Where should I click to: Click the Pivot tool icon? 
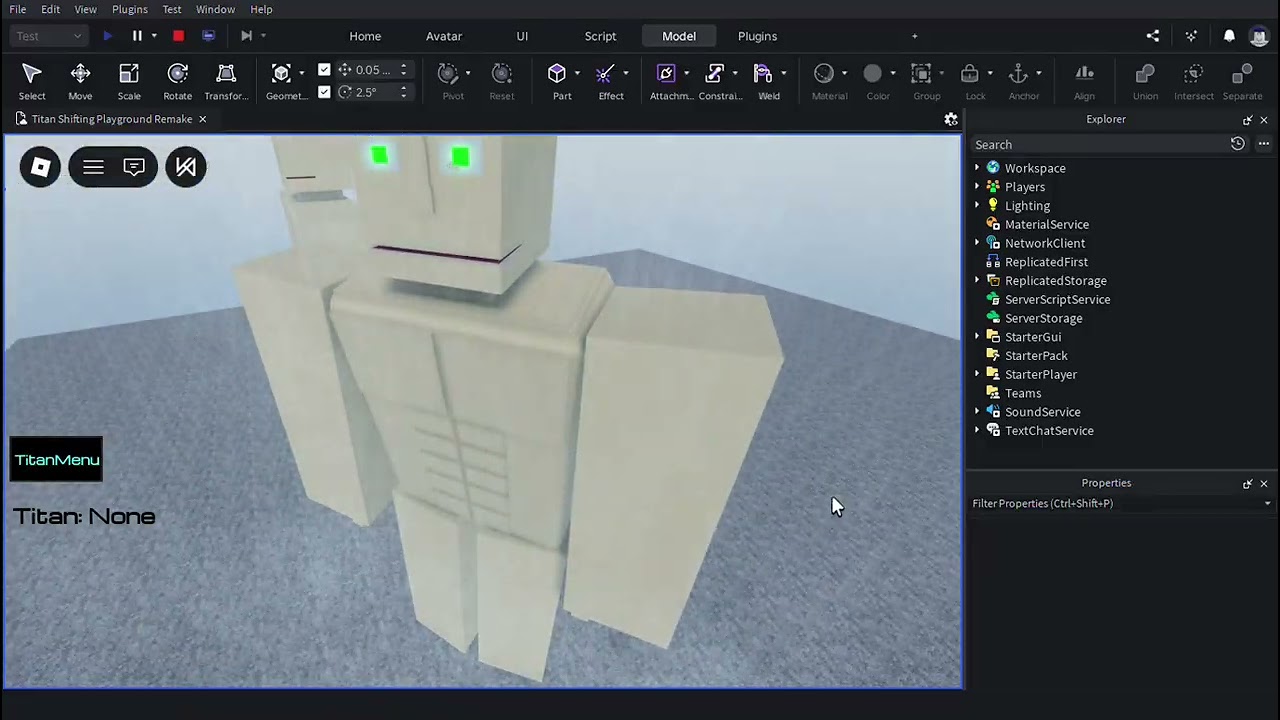[448, 74]
